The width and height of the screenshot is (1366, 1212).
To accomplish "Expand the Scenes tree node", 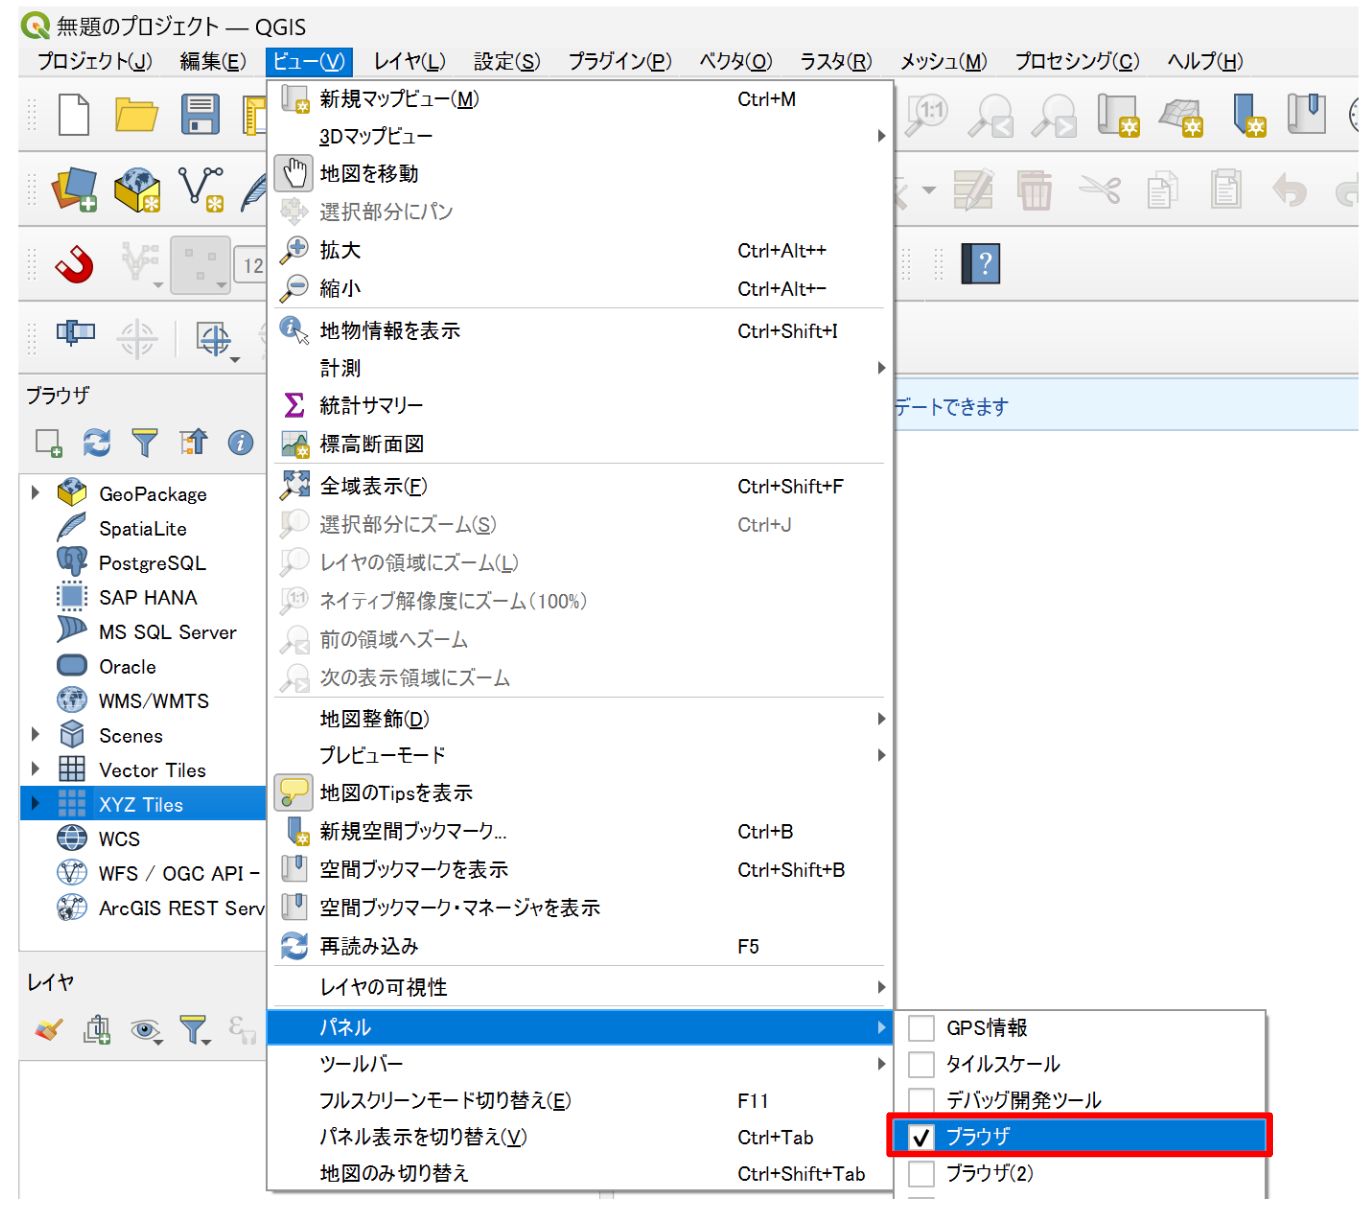I will tap(36, 734).
